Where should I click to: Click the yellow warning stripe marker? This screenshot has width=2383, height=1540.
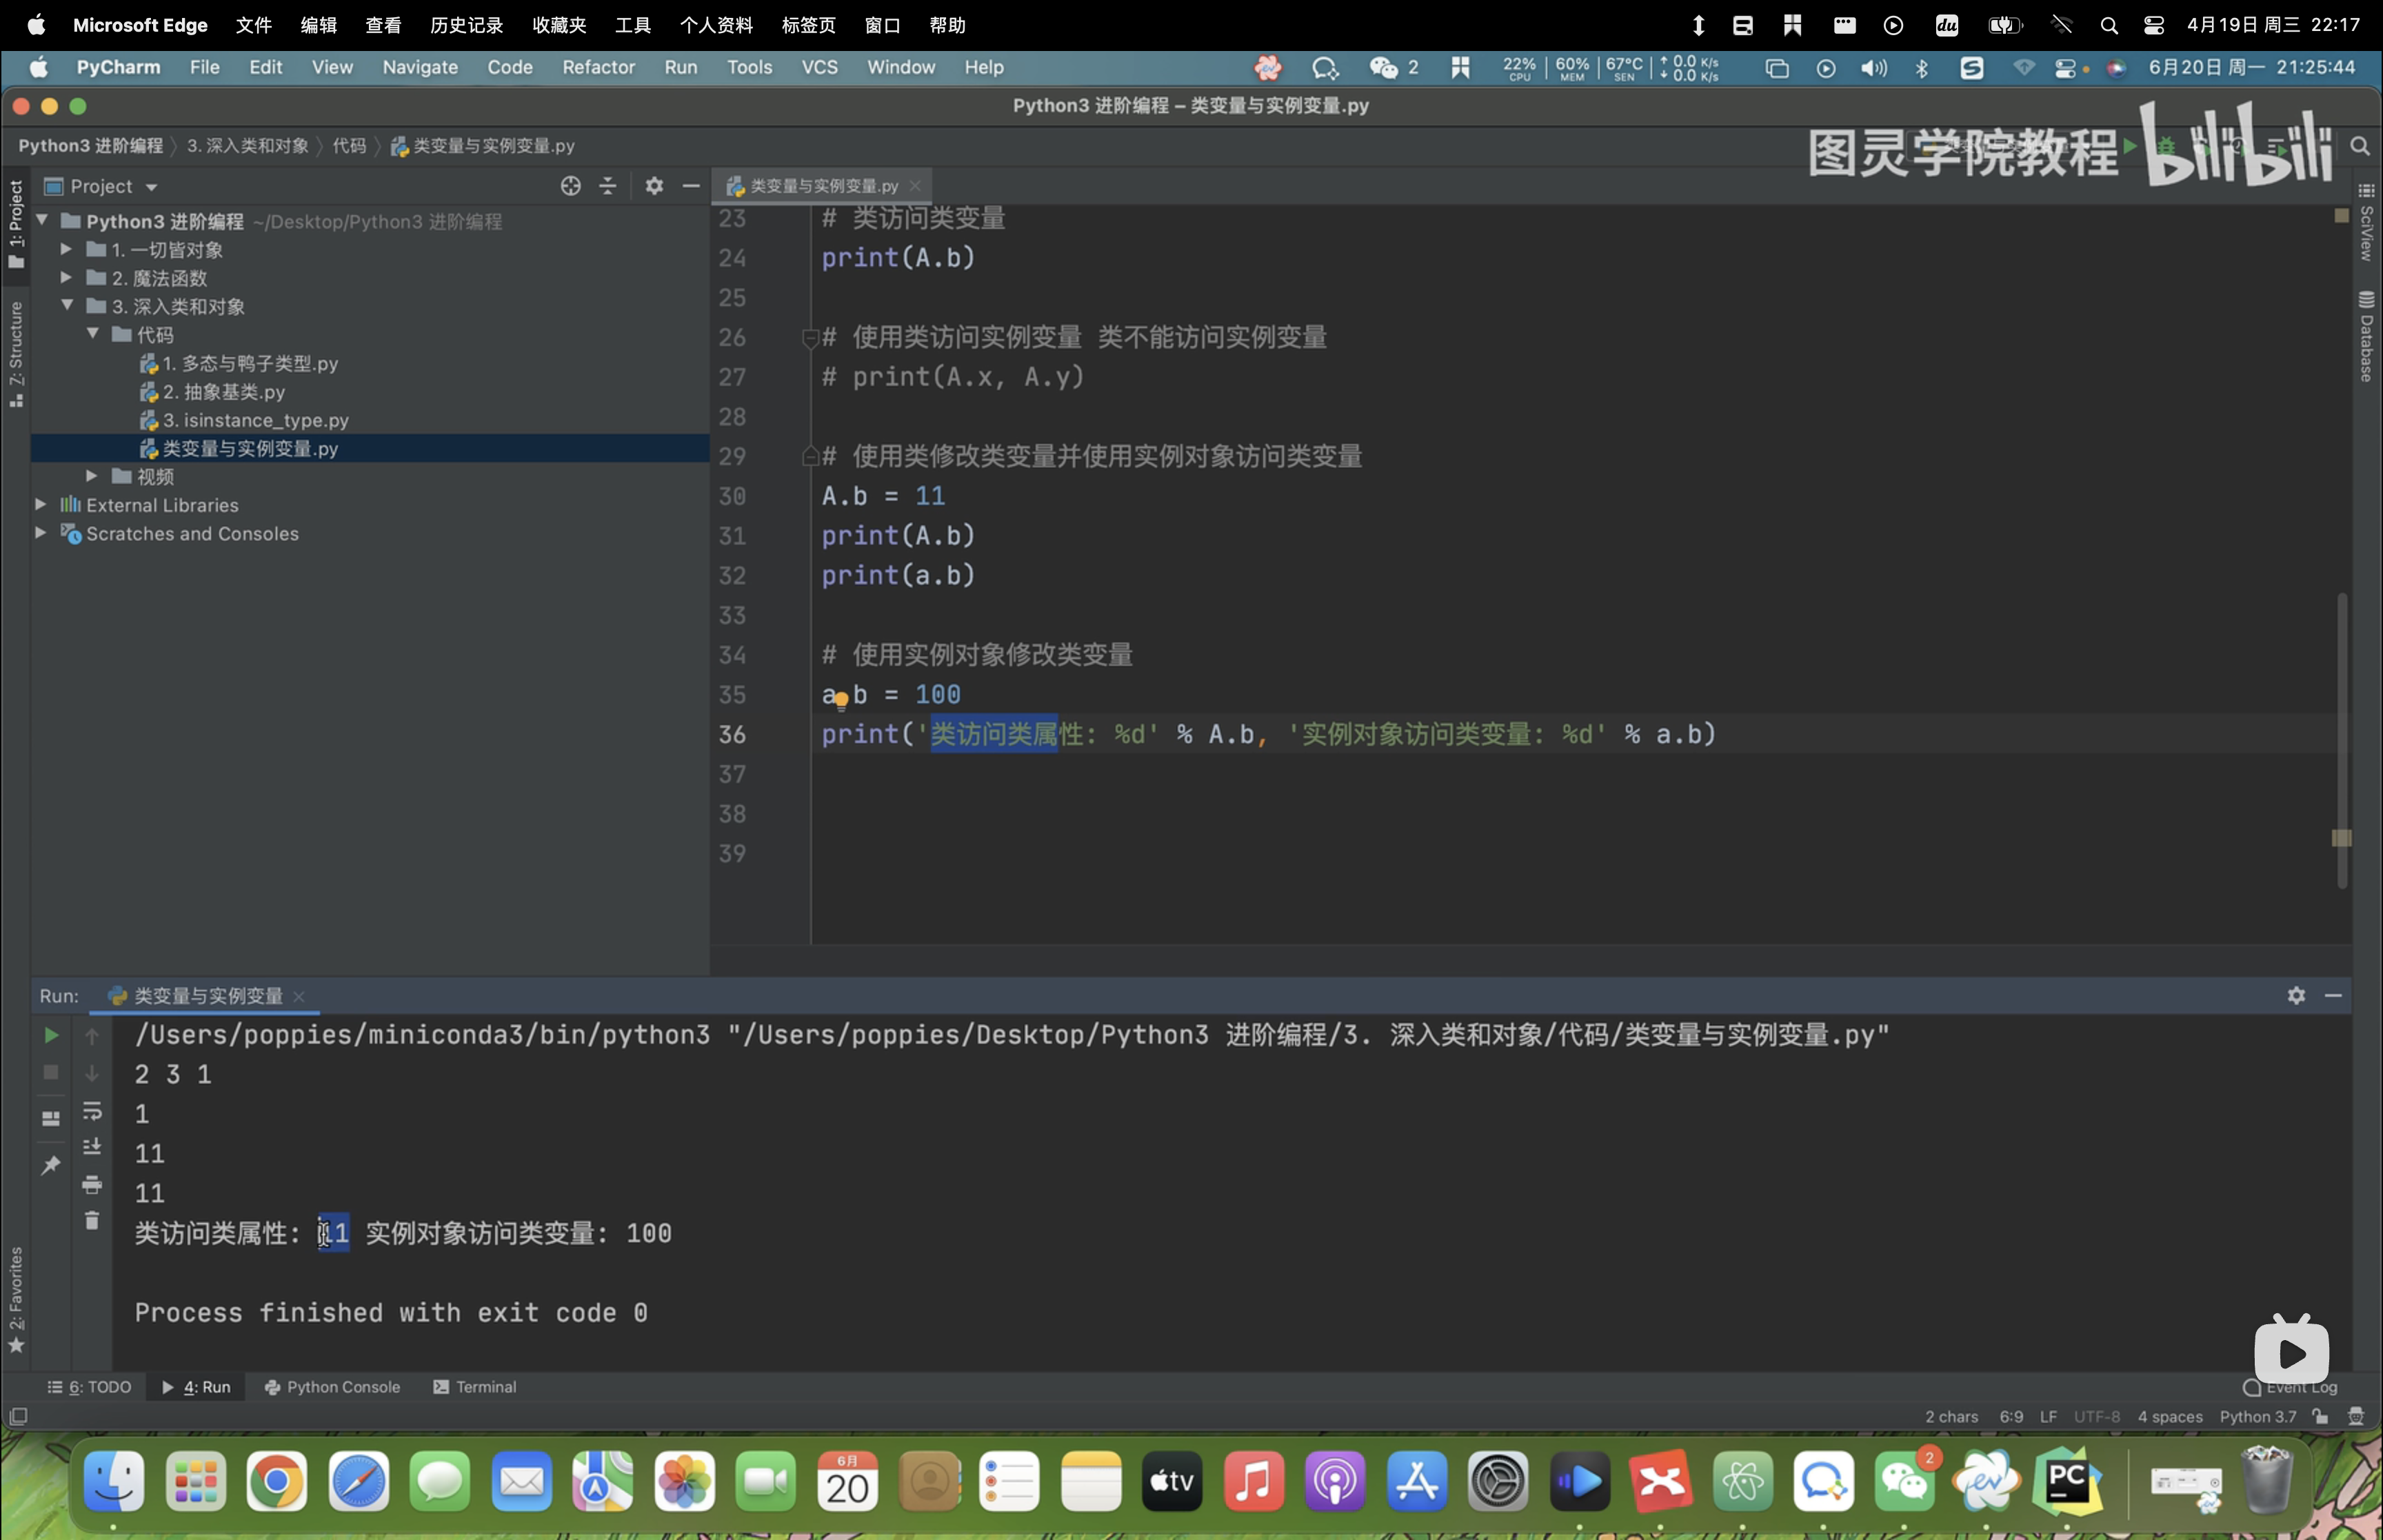coord(2341,838)
